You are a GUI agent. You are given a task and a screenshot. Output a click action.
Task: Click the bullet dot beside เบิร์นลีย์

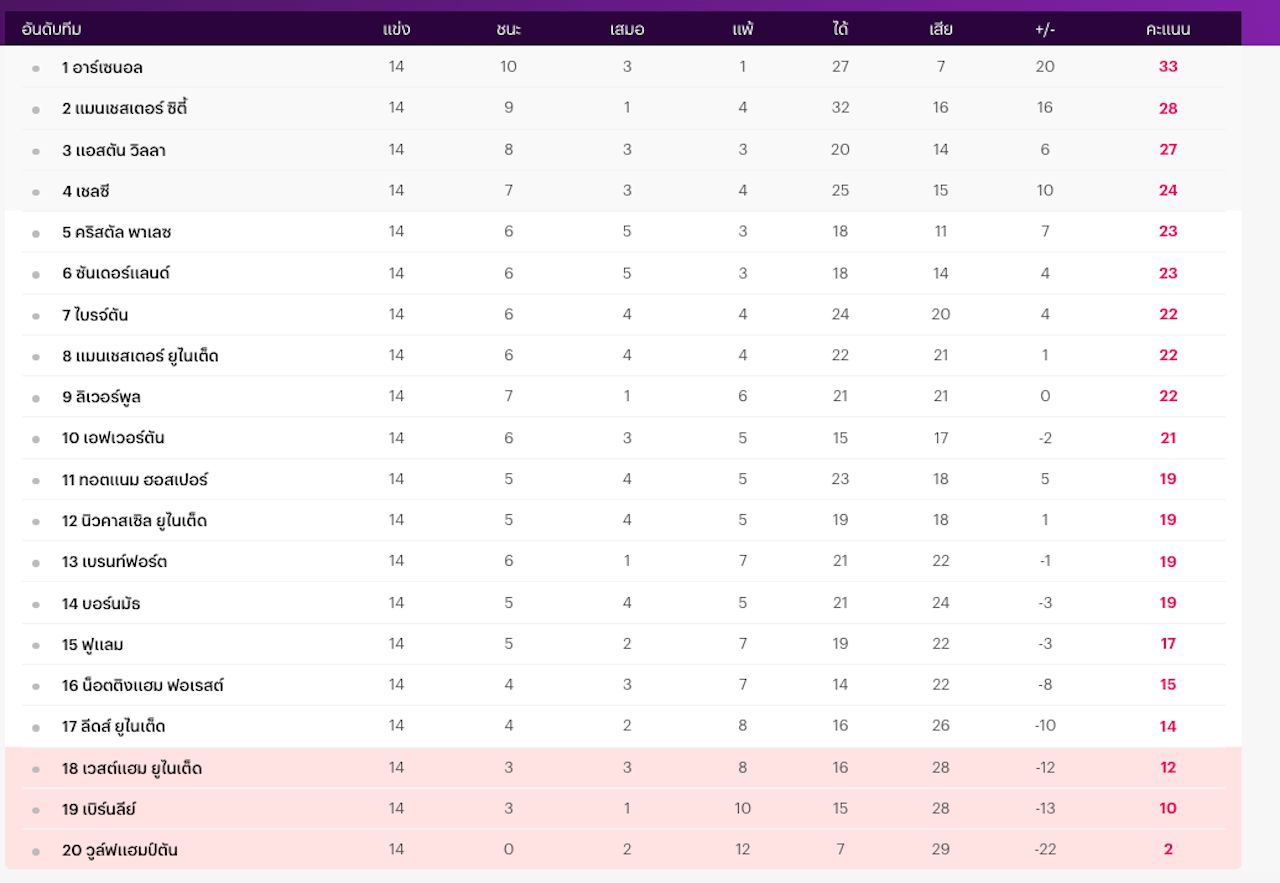[x=36, y=810]
